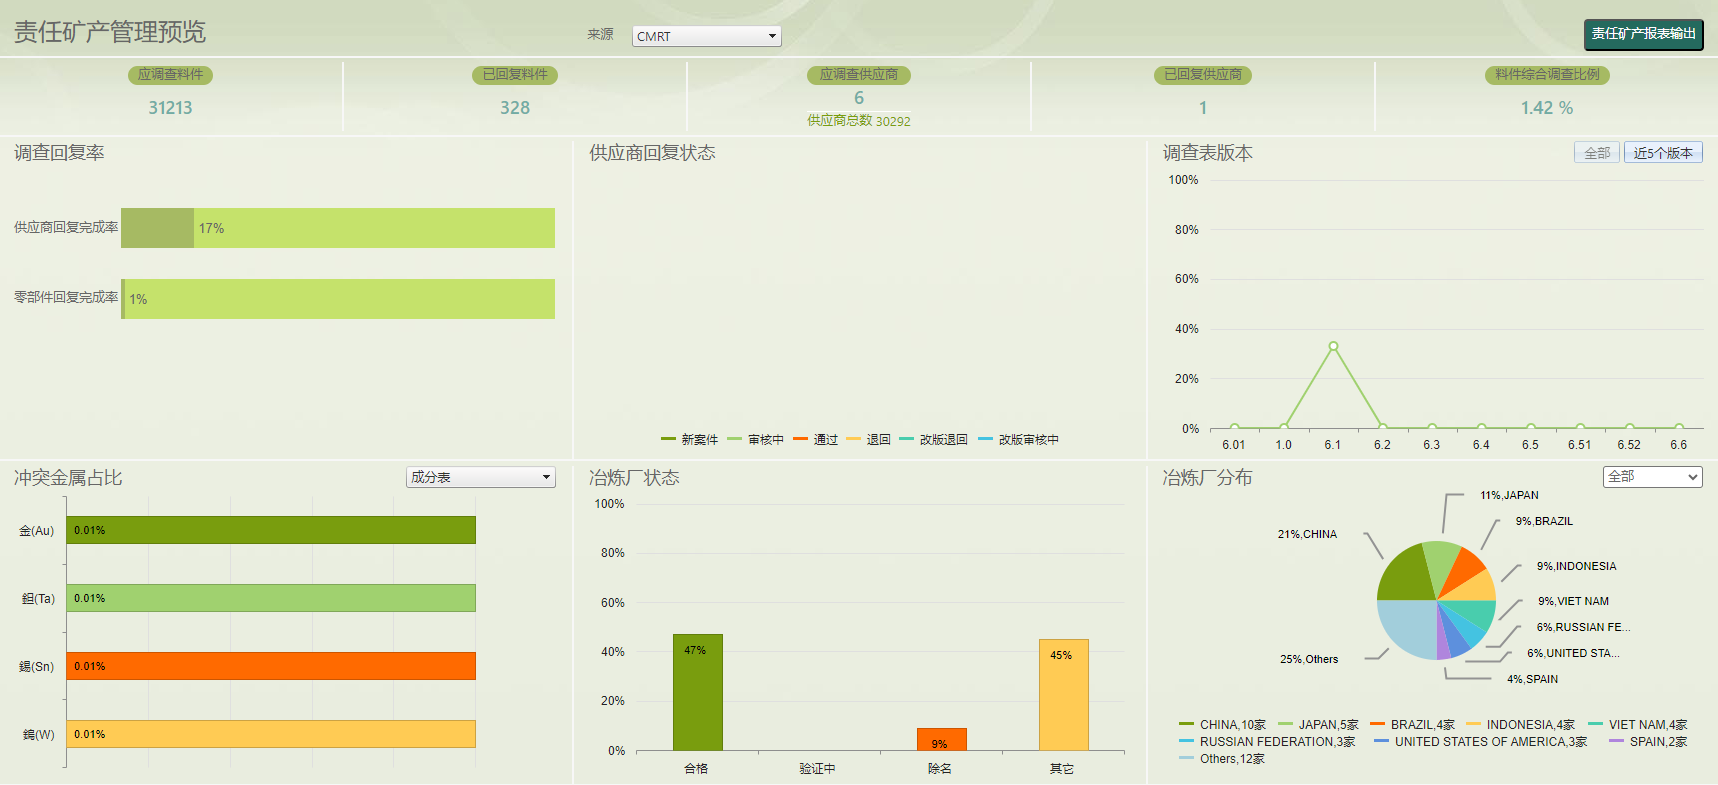Screen dimensions: 1718x785
Task: Click the 已回复供应商 label
Action: coord(1203,74)
